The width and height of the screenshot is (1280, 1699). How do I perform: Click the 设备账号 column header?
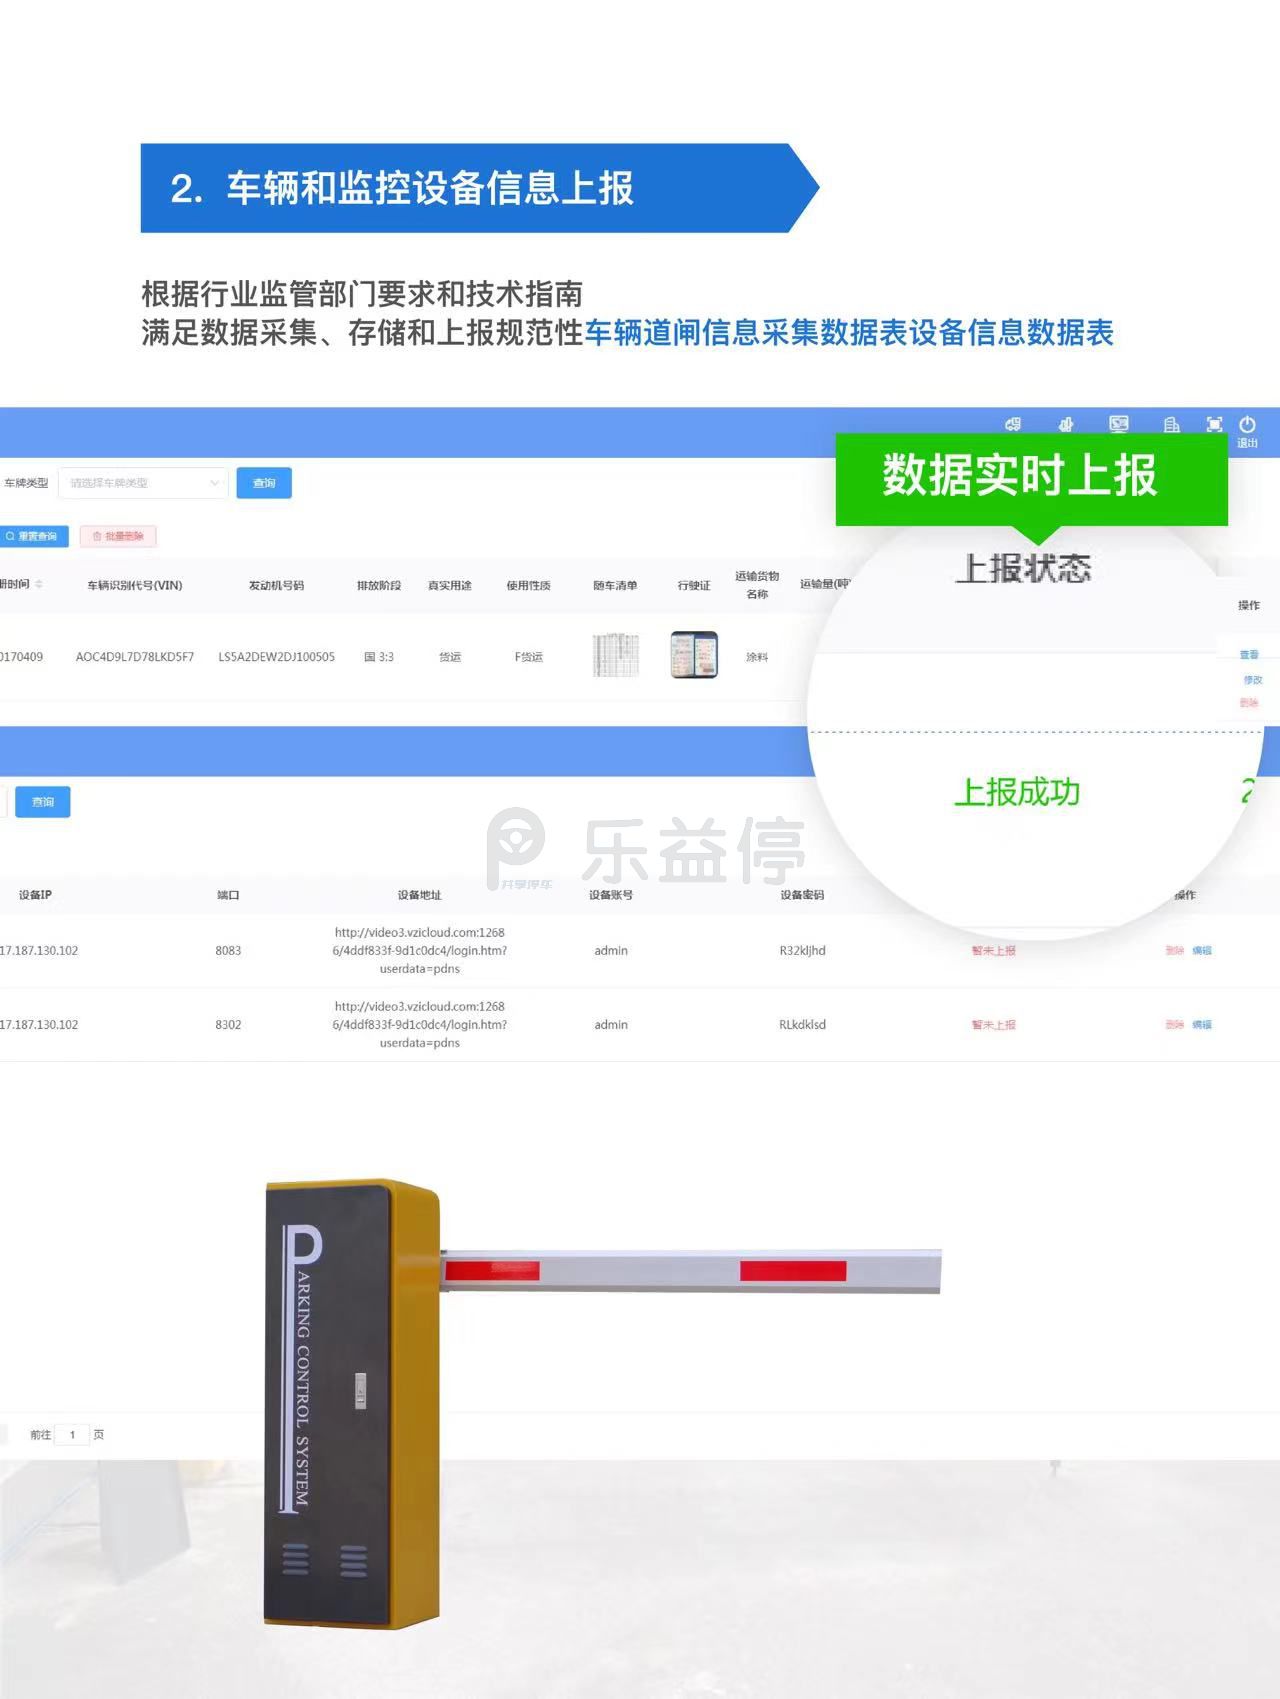tap(611, 894)
